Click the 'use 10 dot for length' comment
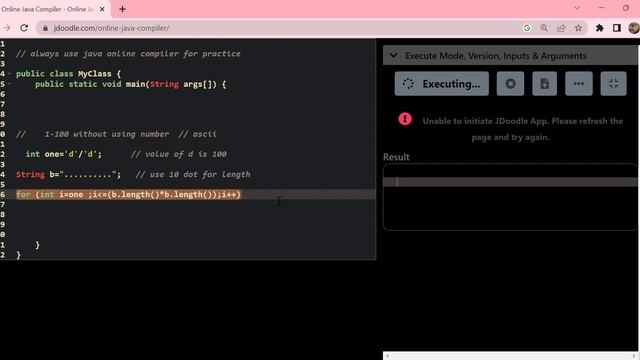640x360 pixels. [x=193, y=175]
